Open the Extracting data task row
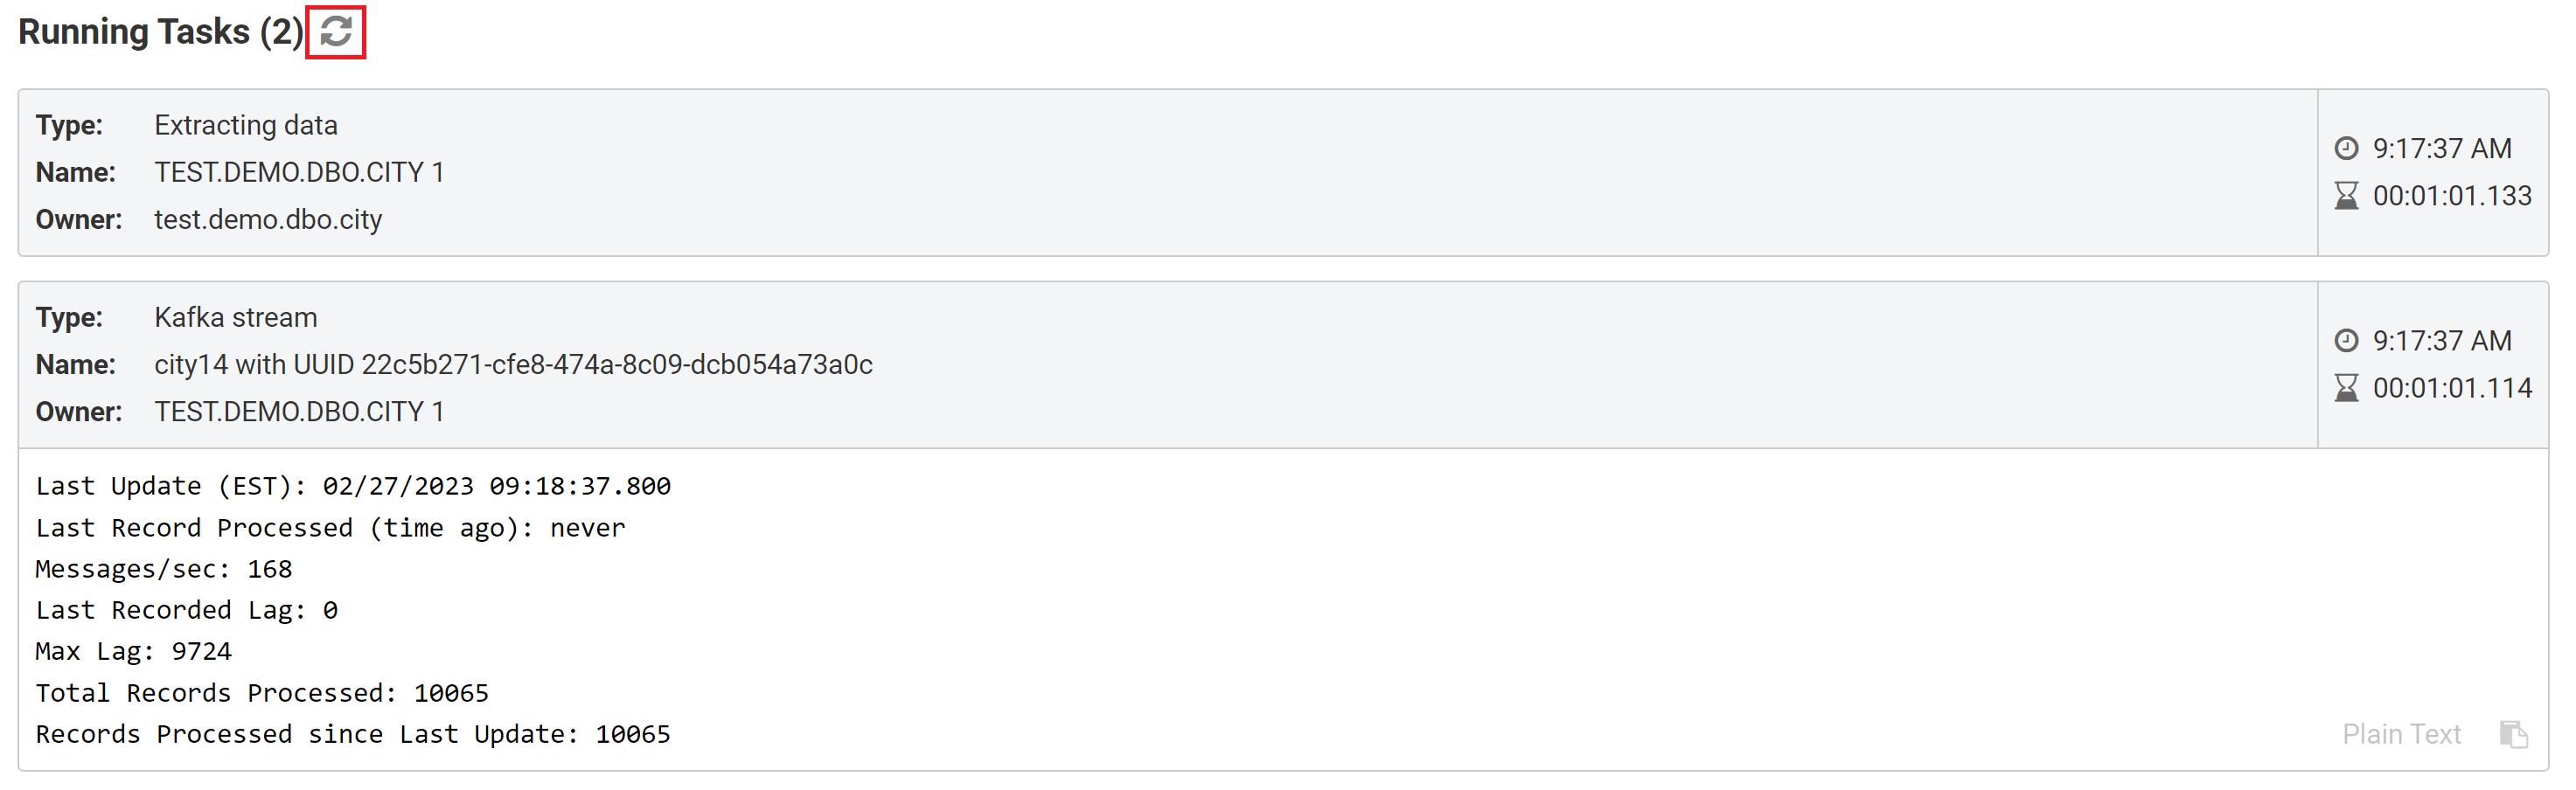Image resolution: width=2576 pixels, height=790 pixels. [1167, 172]
